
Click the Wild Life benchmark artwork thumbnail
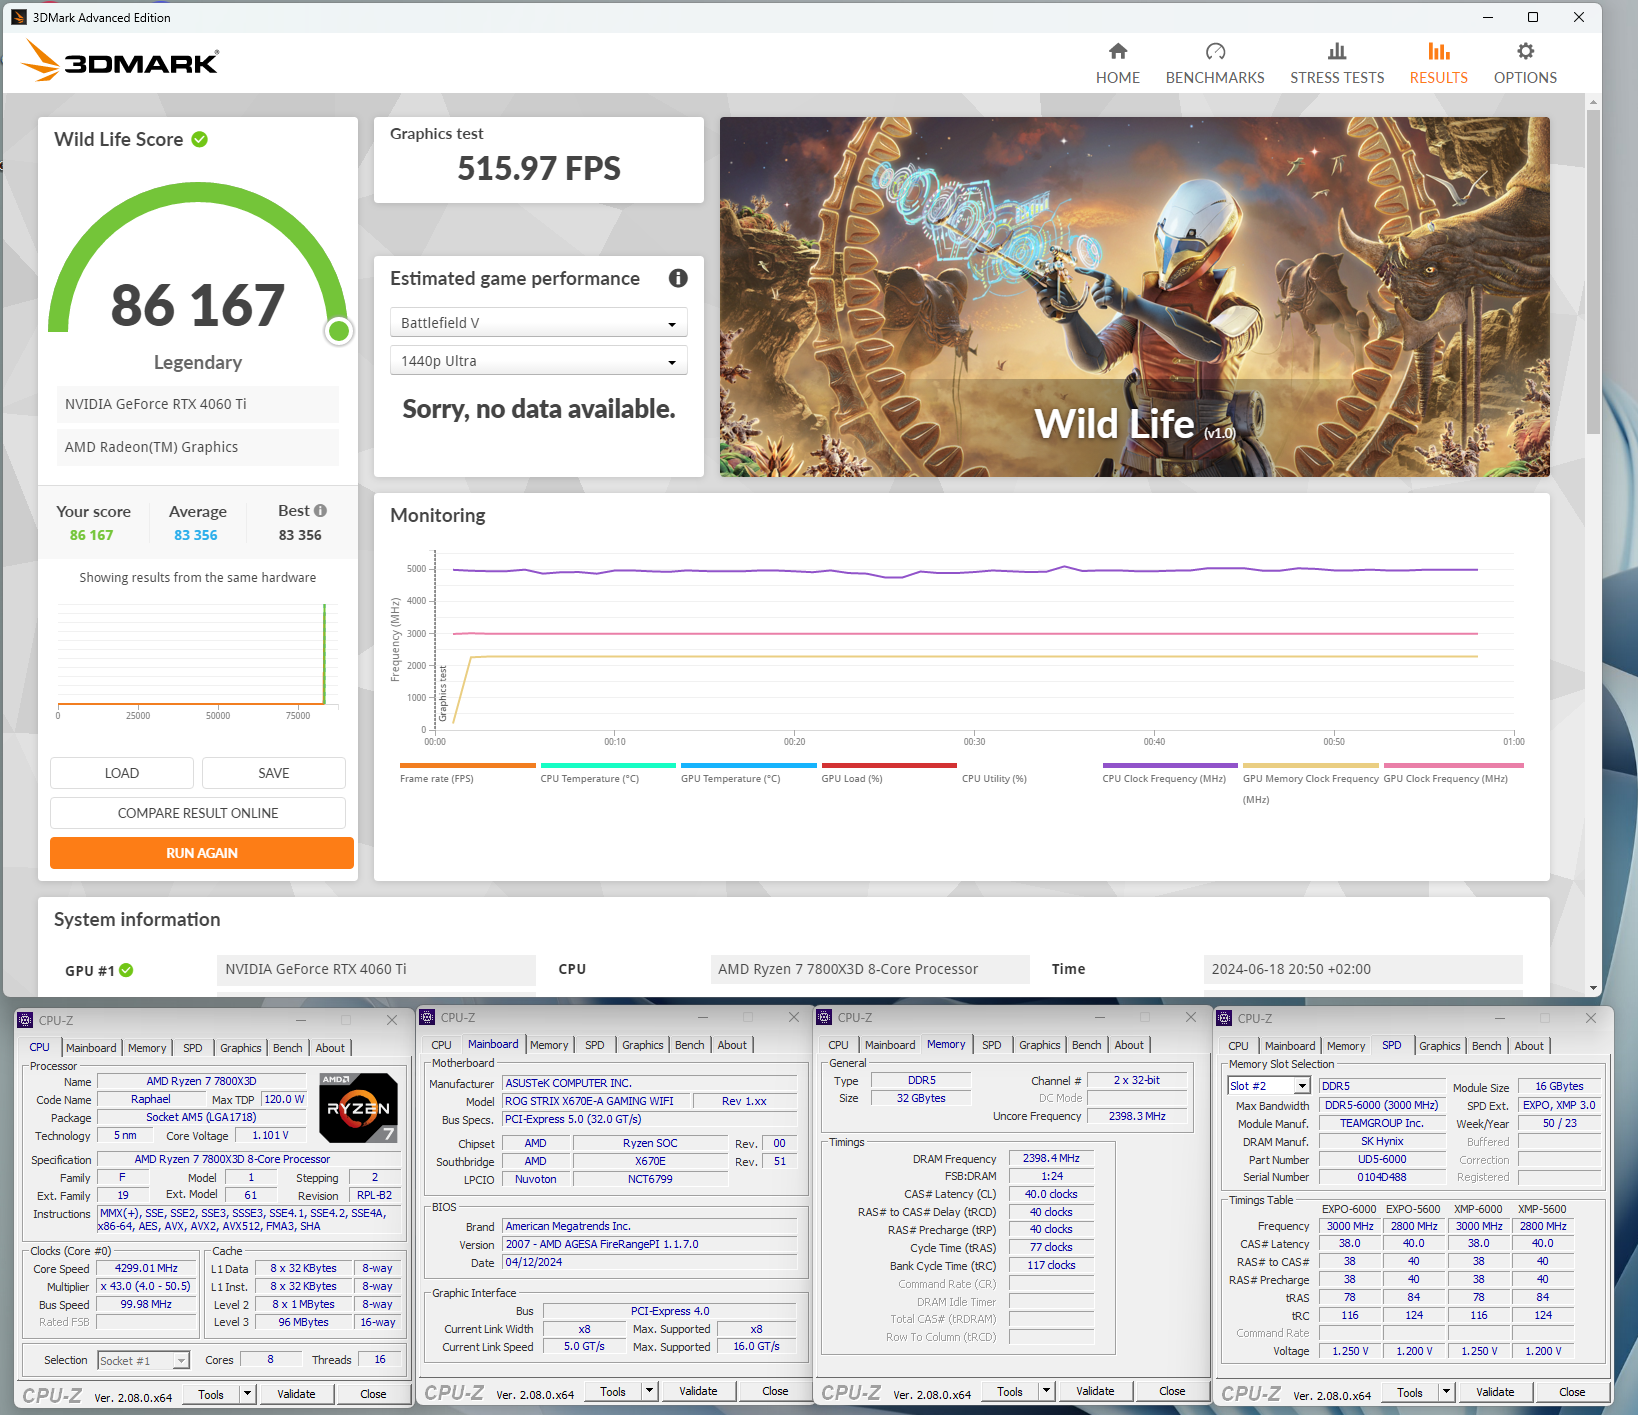point(1134,297)
